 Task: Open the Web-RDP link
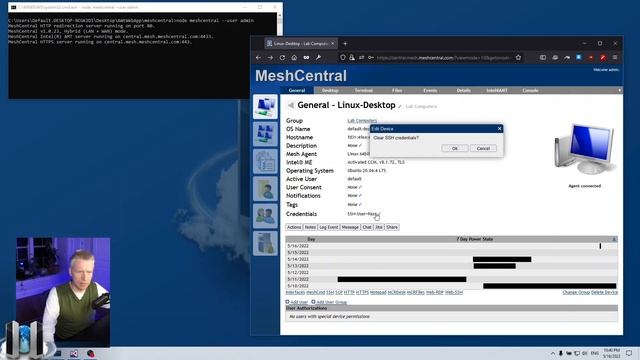point(435,292)
